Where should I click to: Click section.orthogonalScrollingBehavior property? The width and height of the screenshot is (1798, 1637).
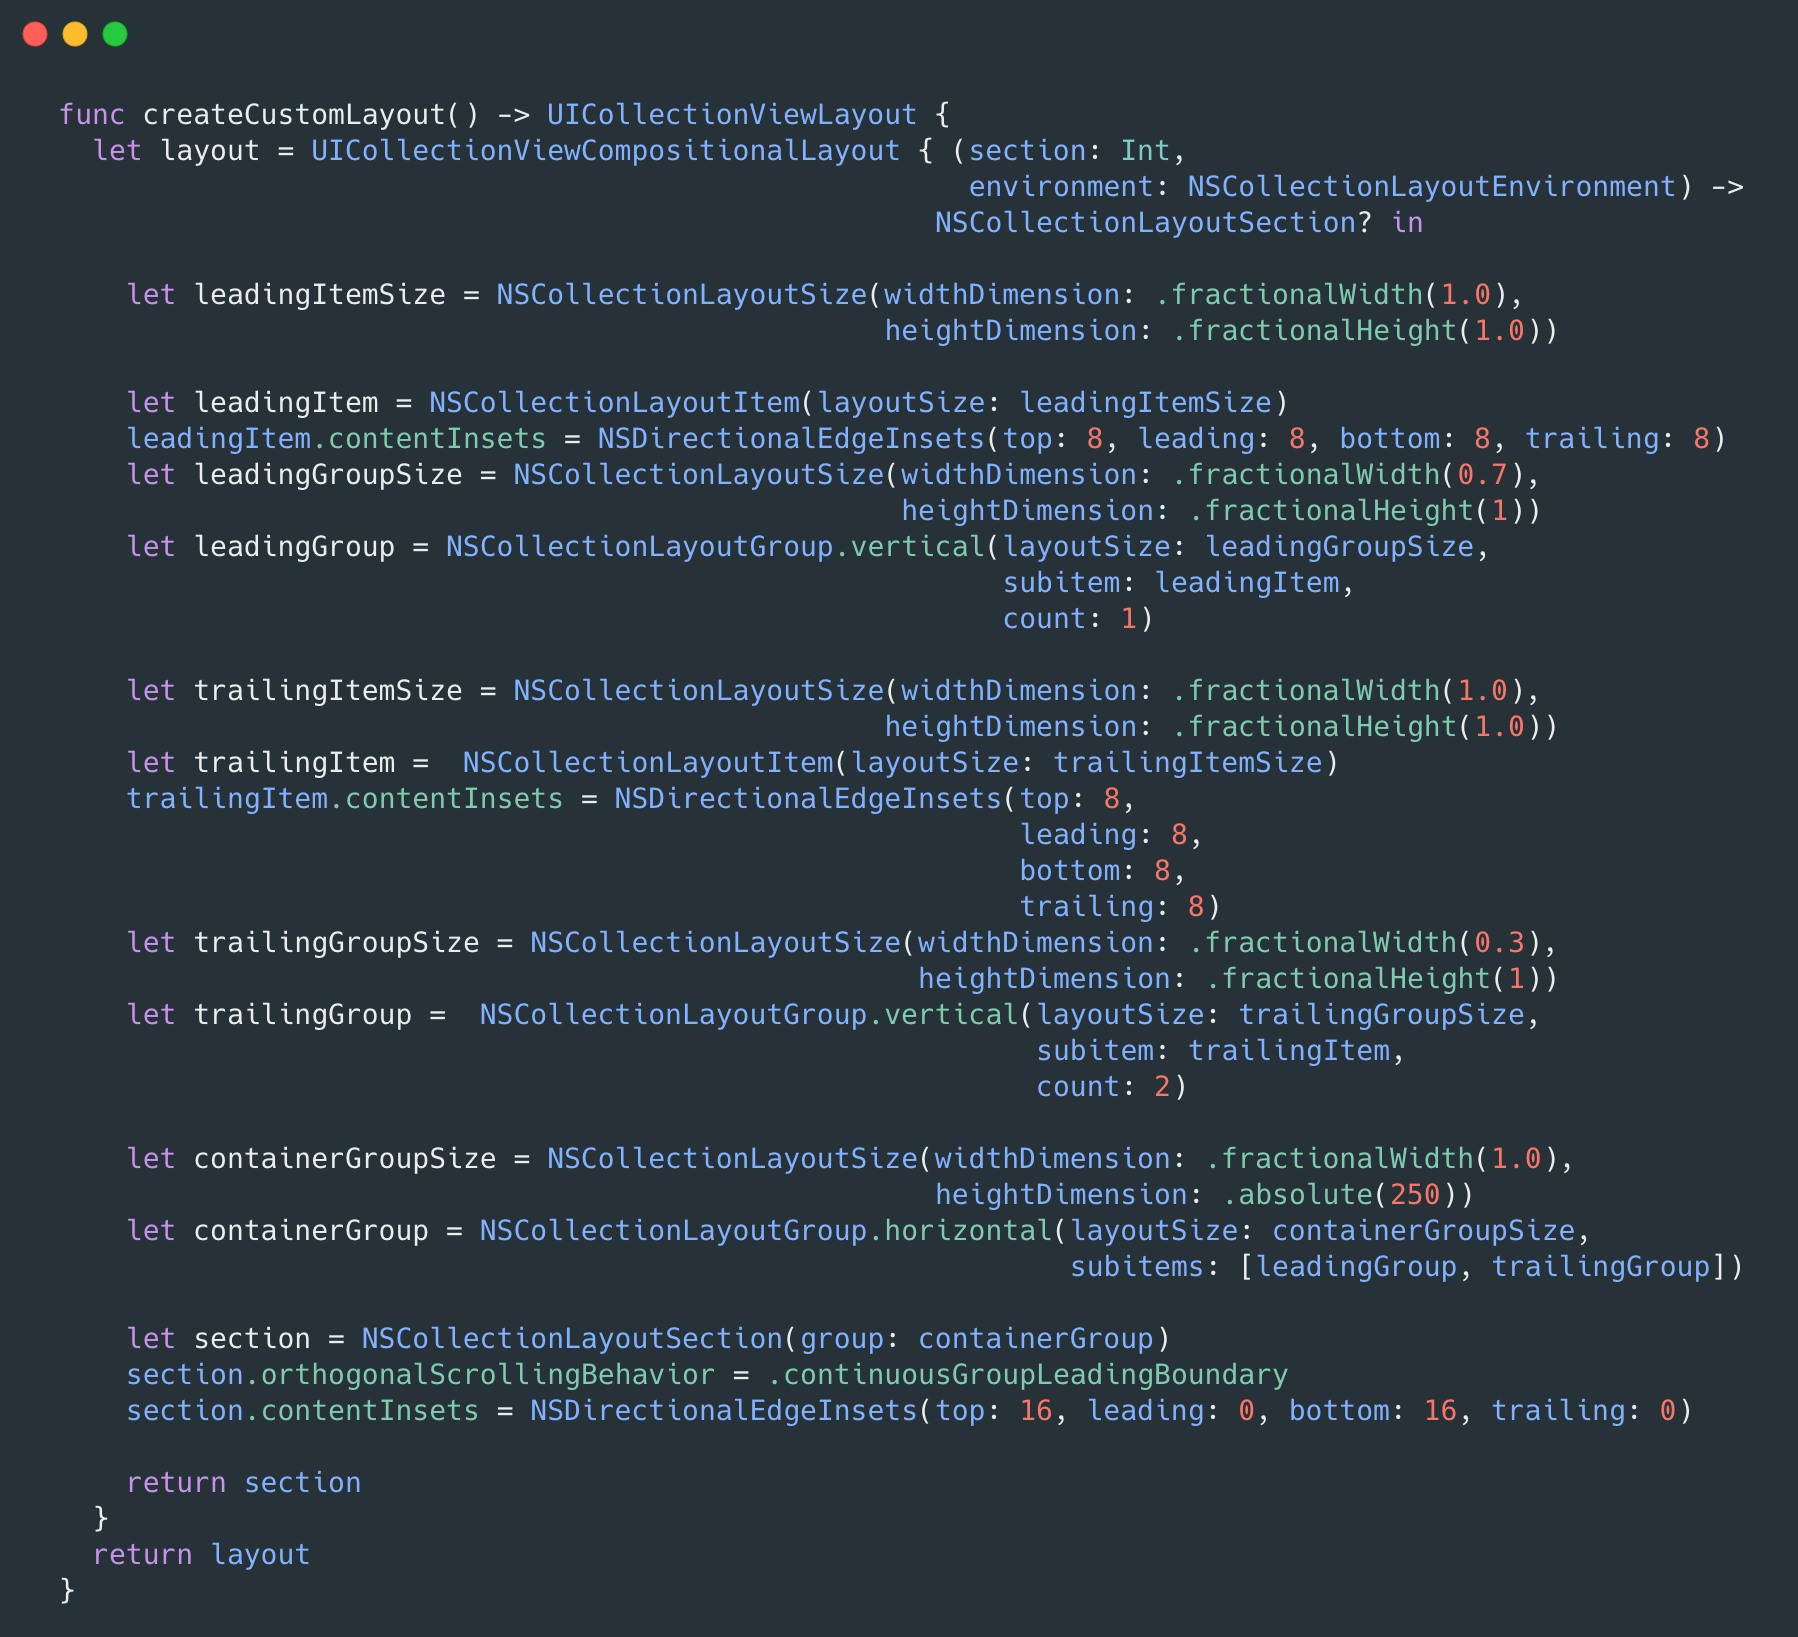pos(420,1375)
